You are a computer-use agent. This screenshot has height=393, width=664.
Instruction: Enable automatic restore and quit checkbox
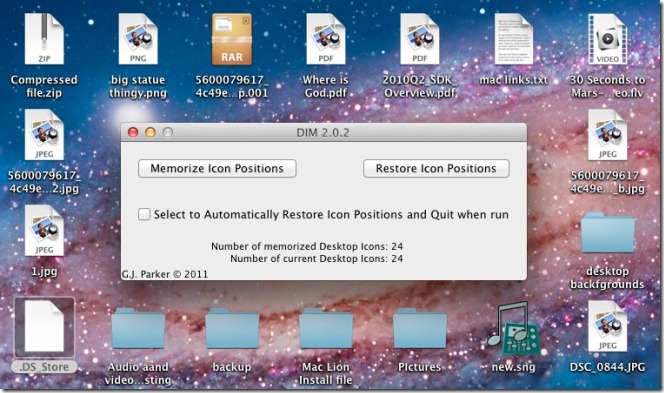click(144, 214)
